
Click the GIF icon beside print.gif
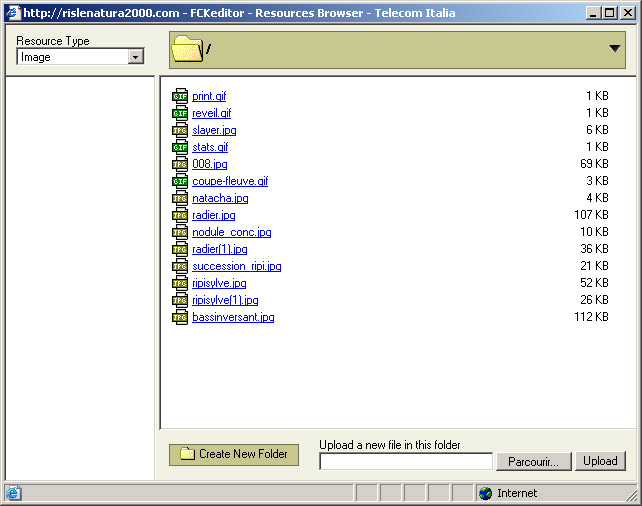(x=180, y=96)
